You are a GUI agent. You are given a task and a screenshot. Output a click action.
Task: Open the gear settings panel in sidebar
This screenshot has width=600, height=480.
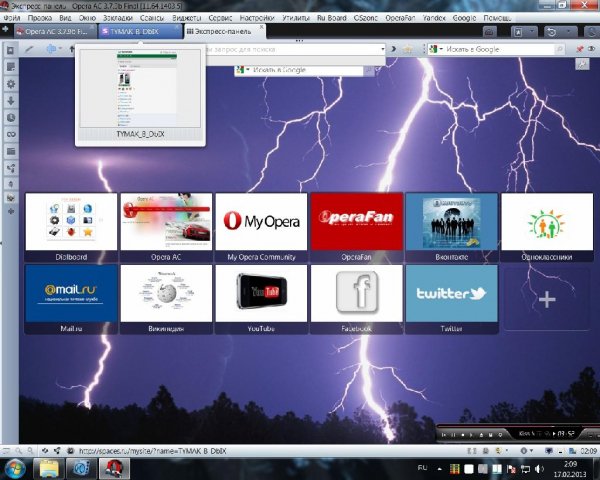[x=11, y=84]
